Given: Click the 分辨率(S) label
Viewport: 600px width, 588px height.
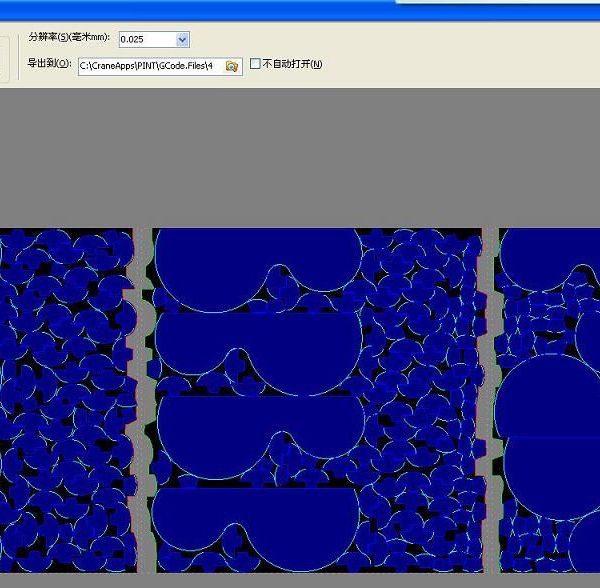Looking at the screenshot, I should [69, 37].
